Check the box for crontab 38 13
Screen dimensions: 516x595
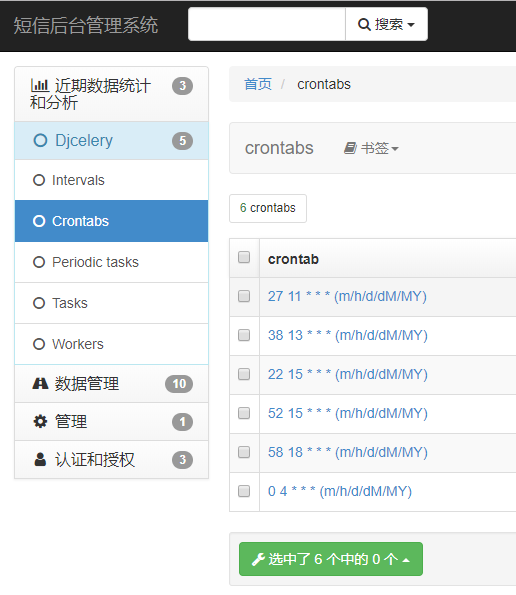point(244,335)
